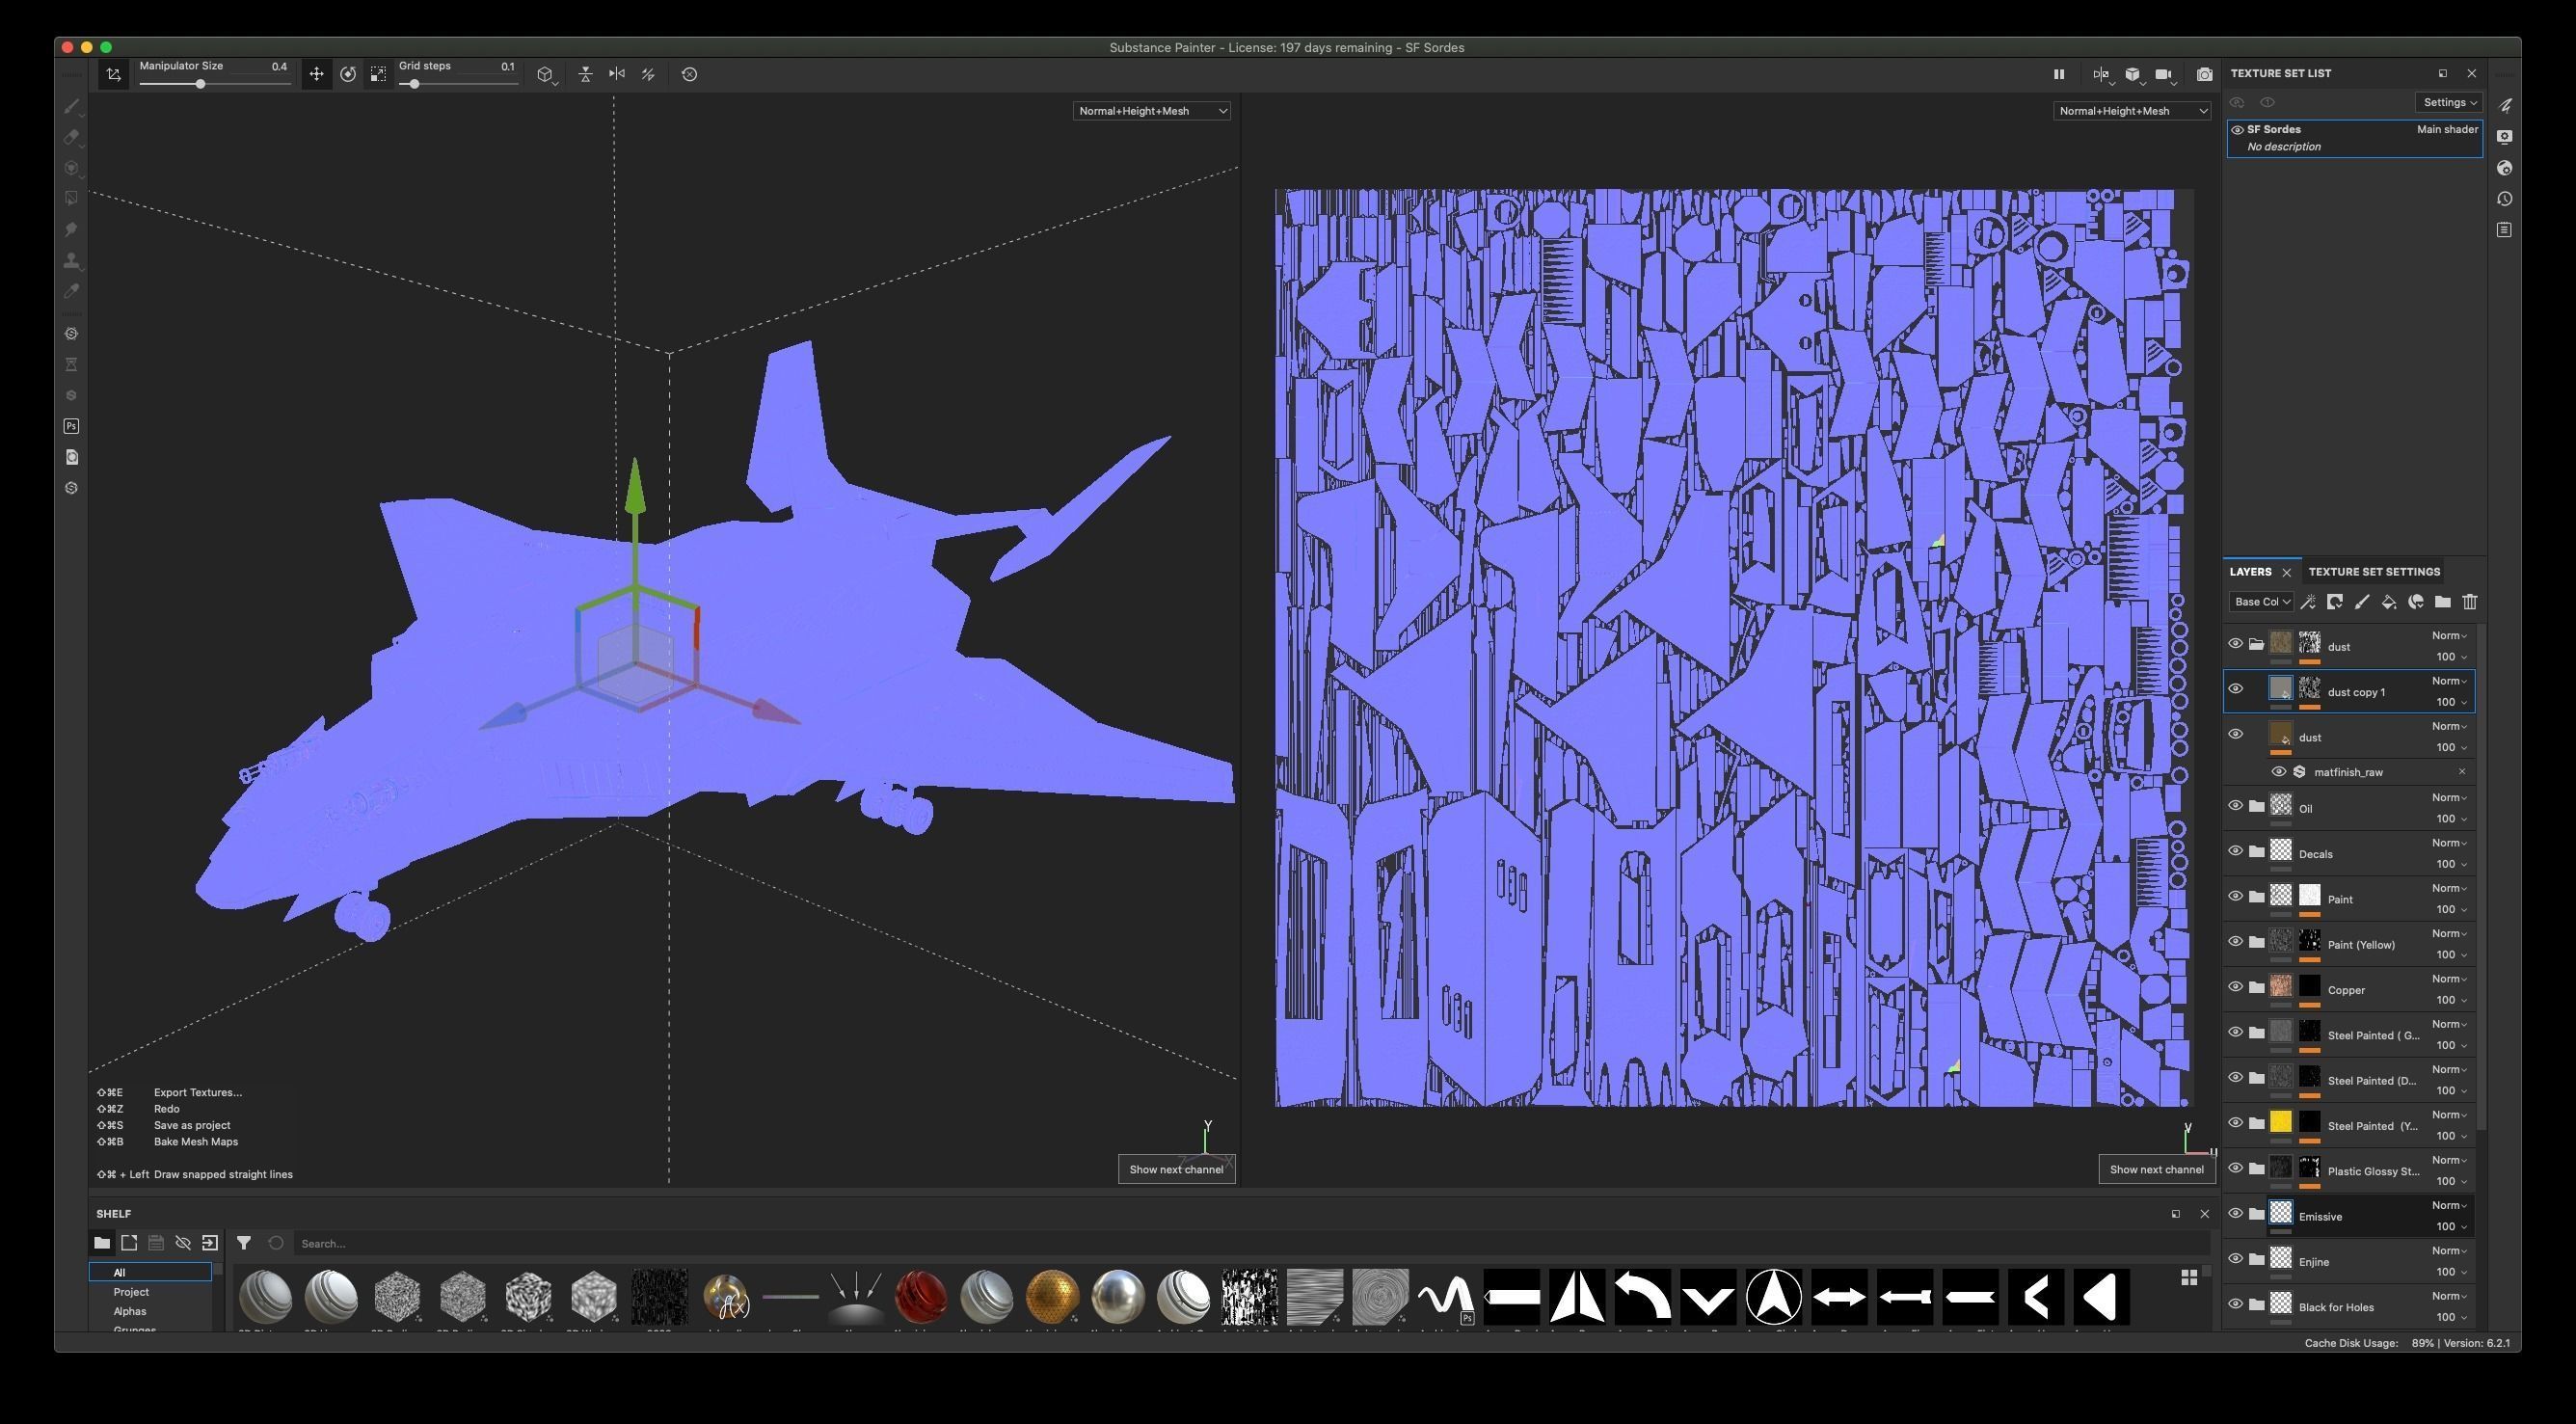
Task: Collapse the open dust folder
Action: 2256,645
